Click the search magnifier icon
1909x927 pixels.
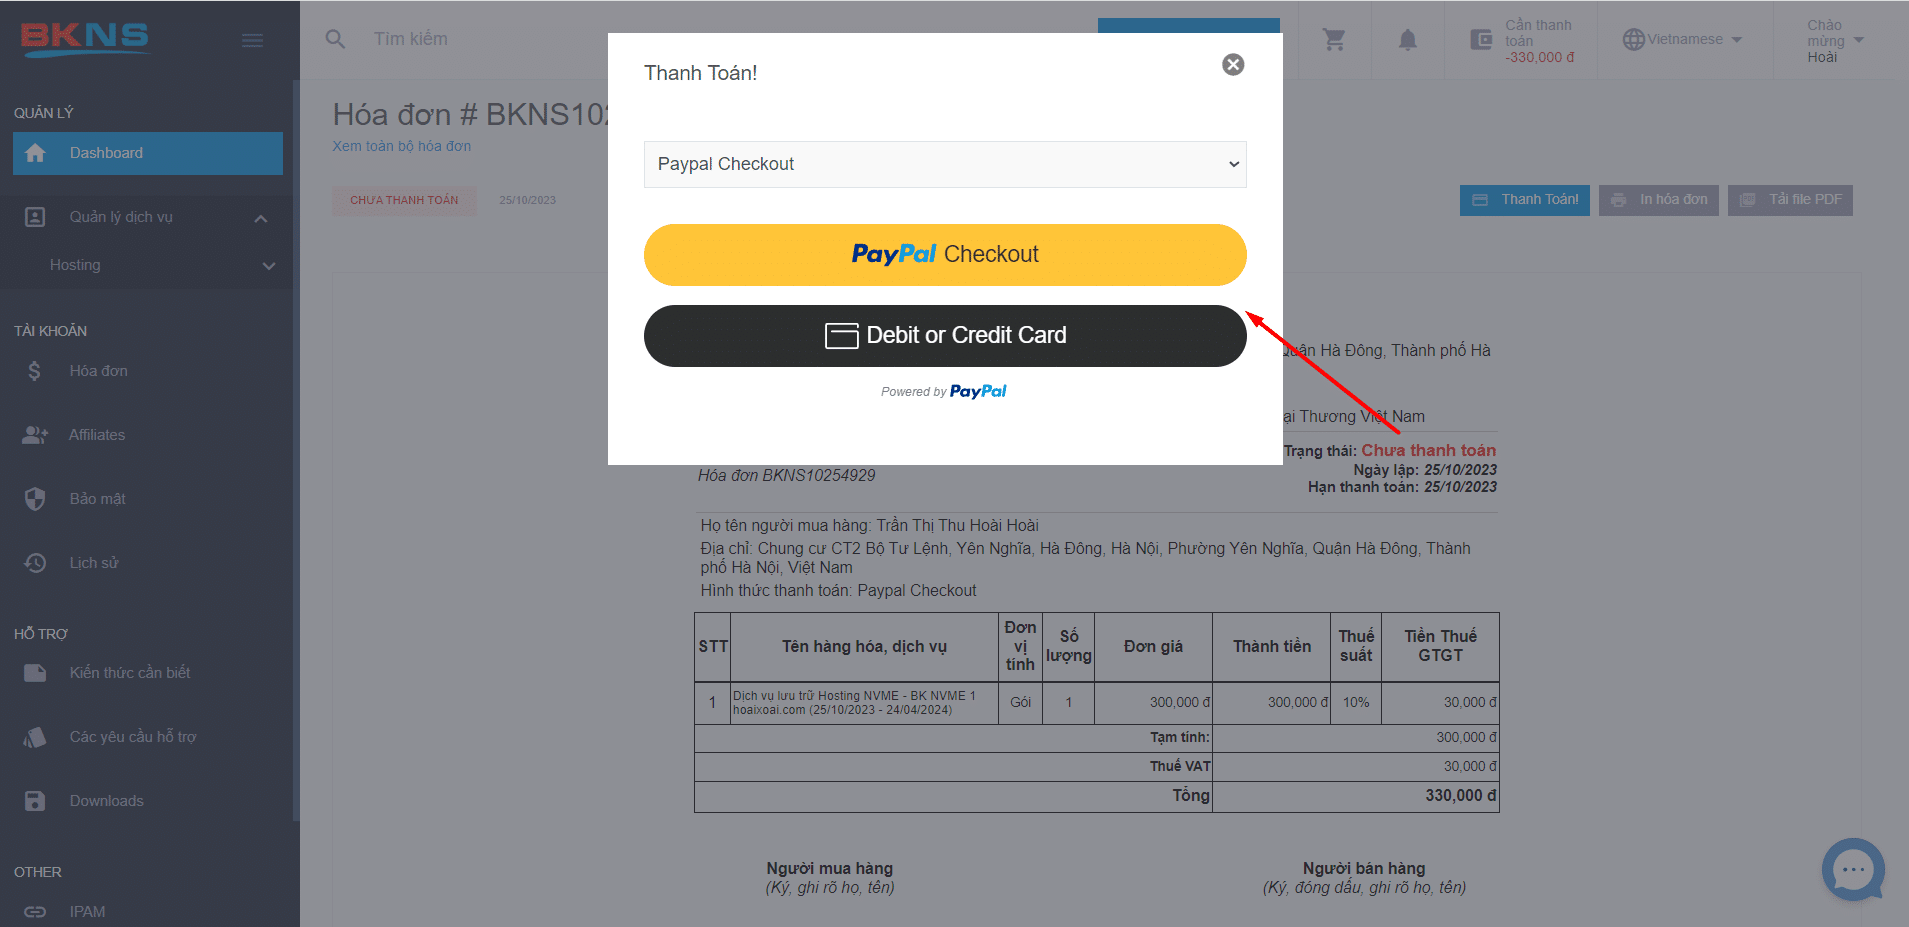click(336, 39)
